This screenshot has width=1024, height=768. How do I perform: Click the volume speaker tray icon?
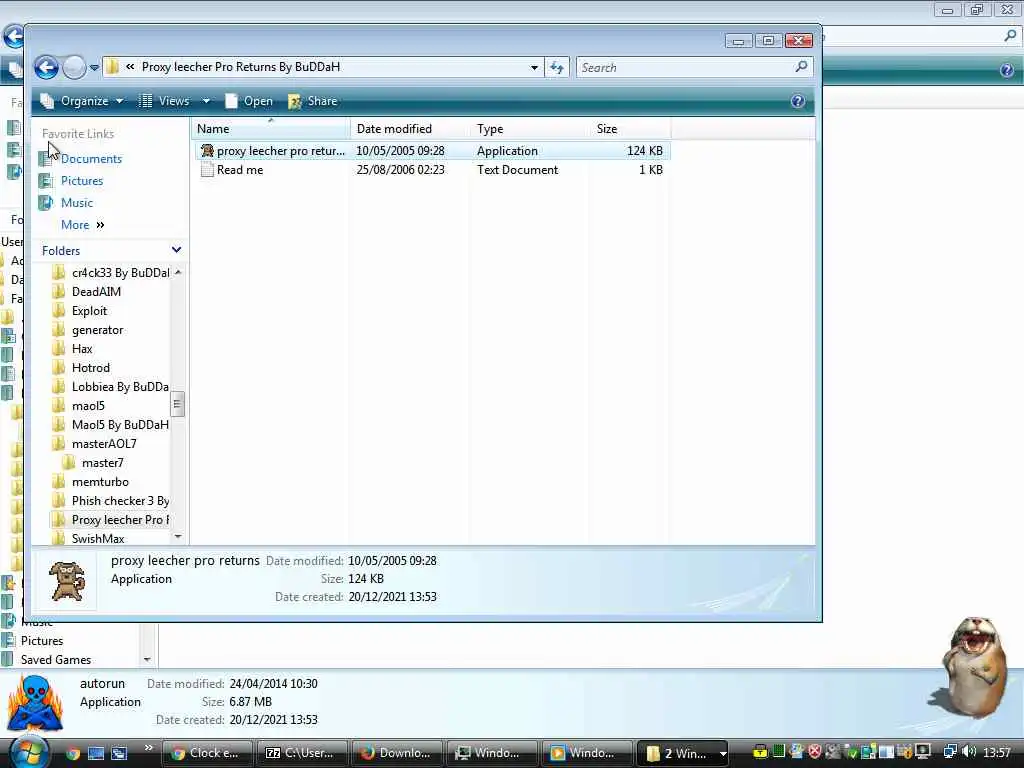pyautogui.click(x=969, y=752)
